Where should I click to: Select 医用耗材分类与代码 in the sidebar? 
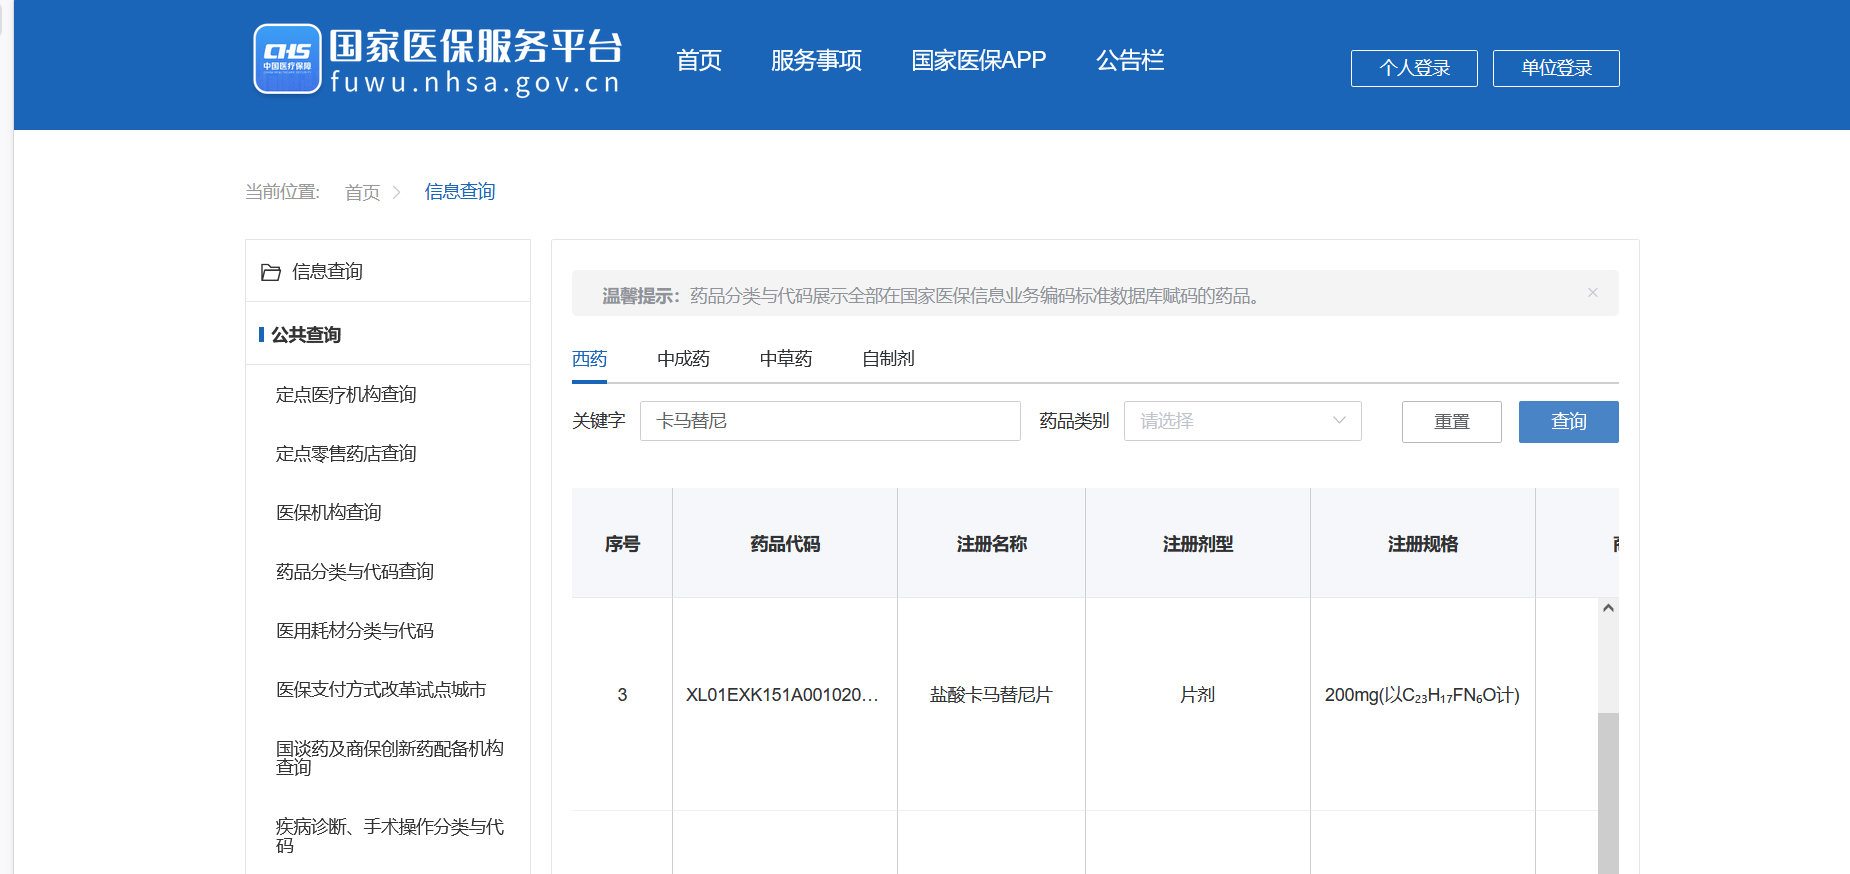[354, 631]
